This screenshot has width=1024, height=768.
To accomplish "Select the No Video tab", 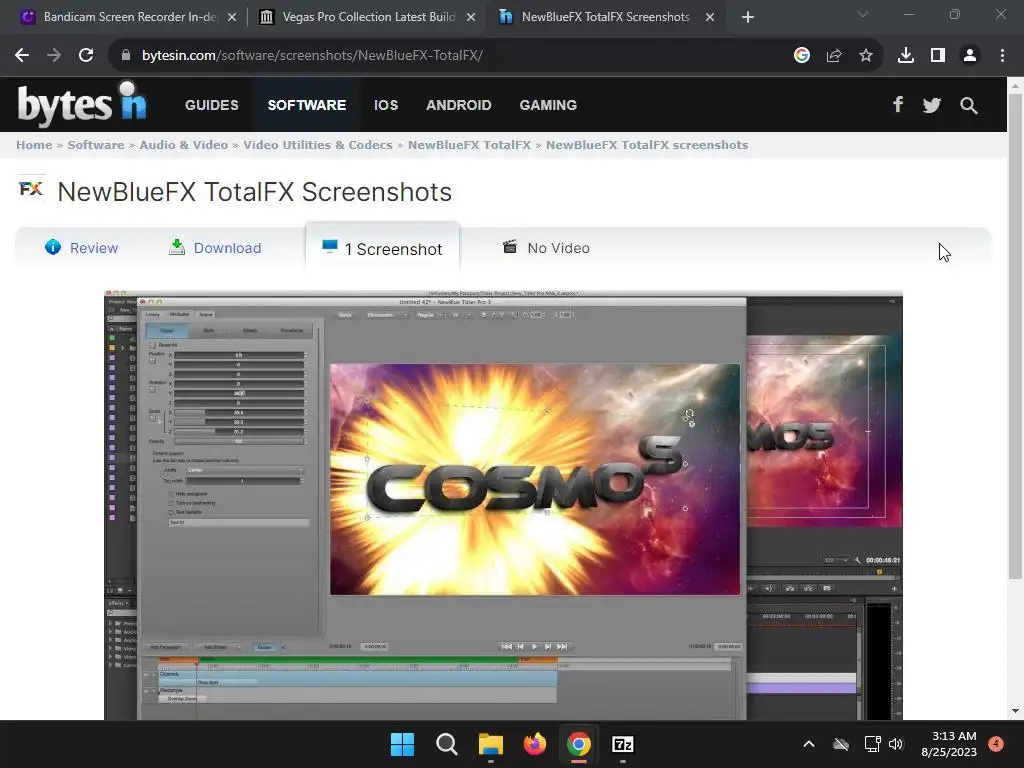I will pos(546,248).
